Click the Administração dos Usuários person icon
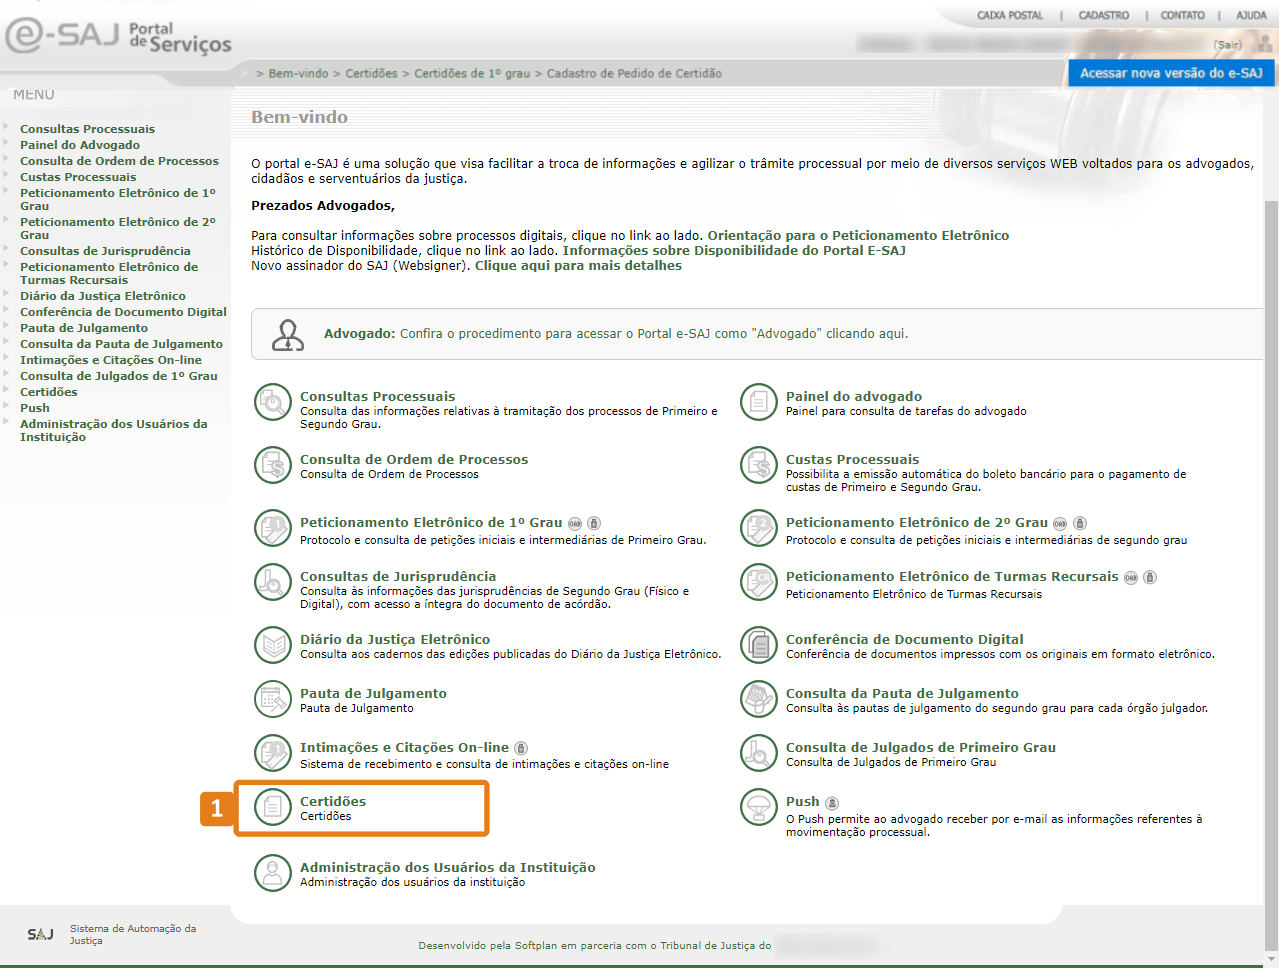Screen dimensions: 1279x968 pos(272,873)
